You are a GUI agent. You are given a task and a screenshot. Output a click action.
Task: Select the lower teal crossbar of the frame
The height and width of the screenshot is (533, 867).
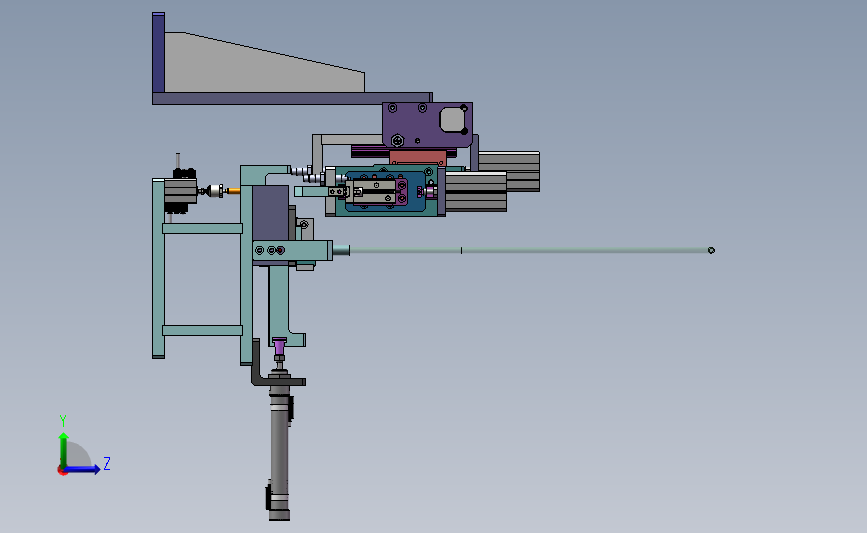pyautogui.click(x=202, y=331)
